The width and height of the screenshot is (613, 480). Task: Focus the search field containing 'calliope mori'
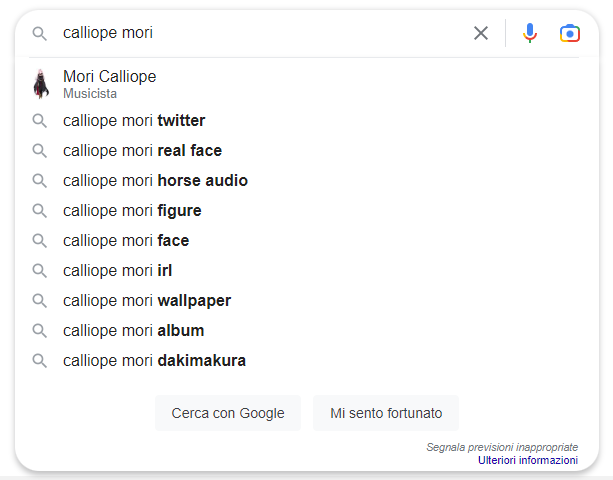(x=264, y=33)
